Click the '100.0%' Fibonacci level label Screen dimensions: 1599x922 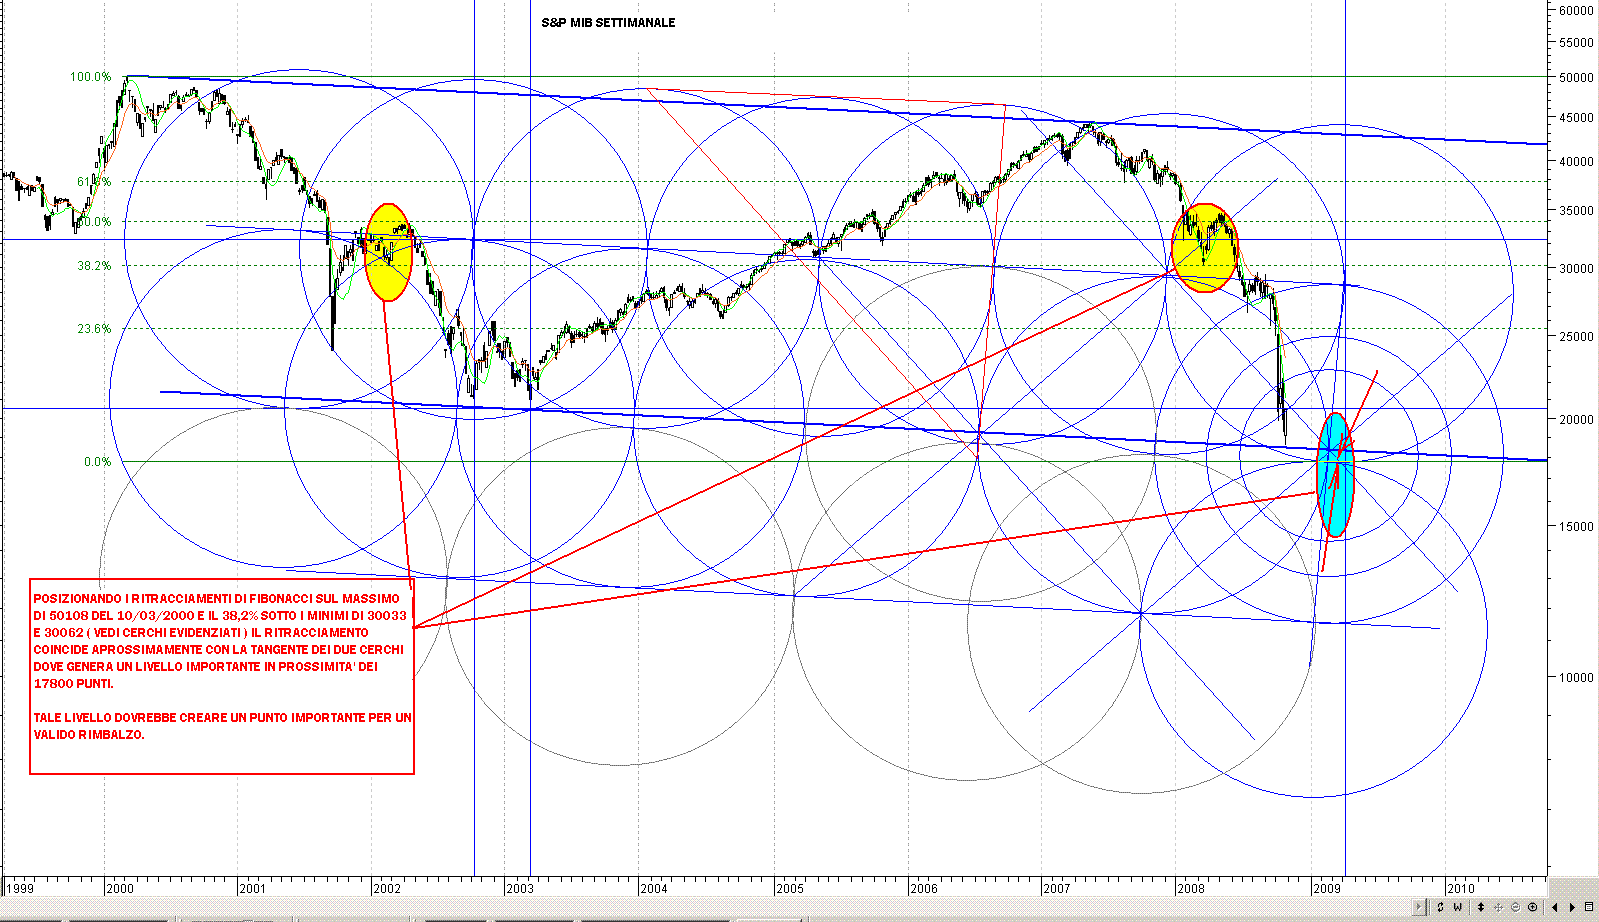point(90,77)
